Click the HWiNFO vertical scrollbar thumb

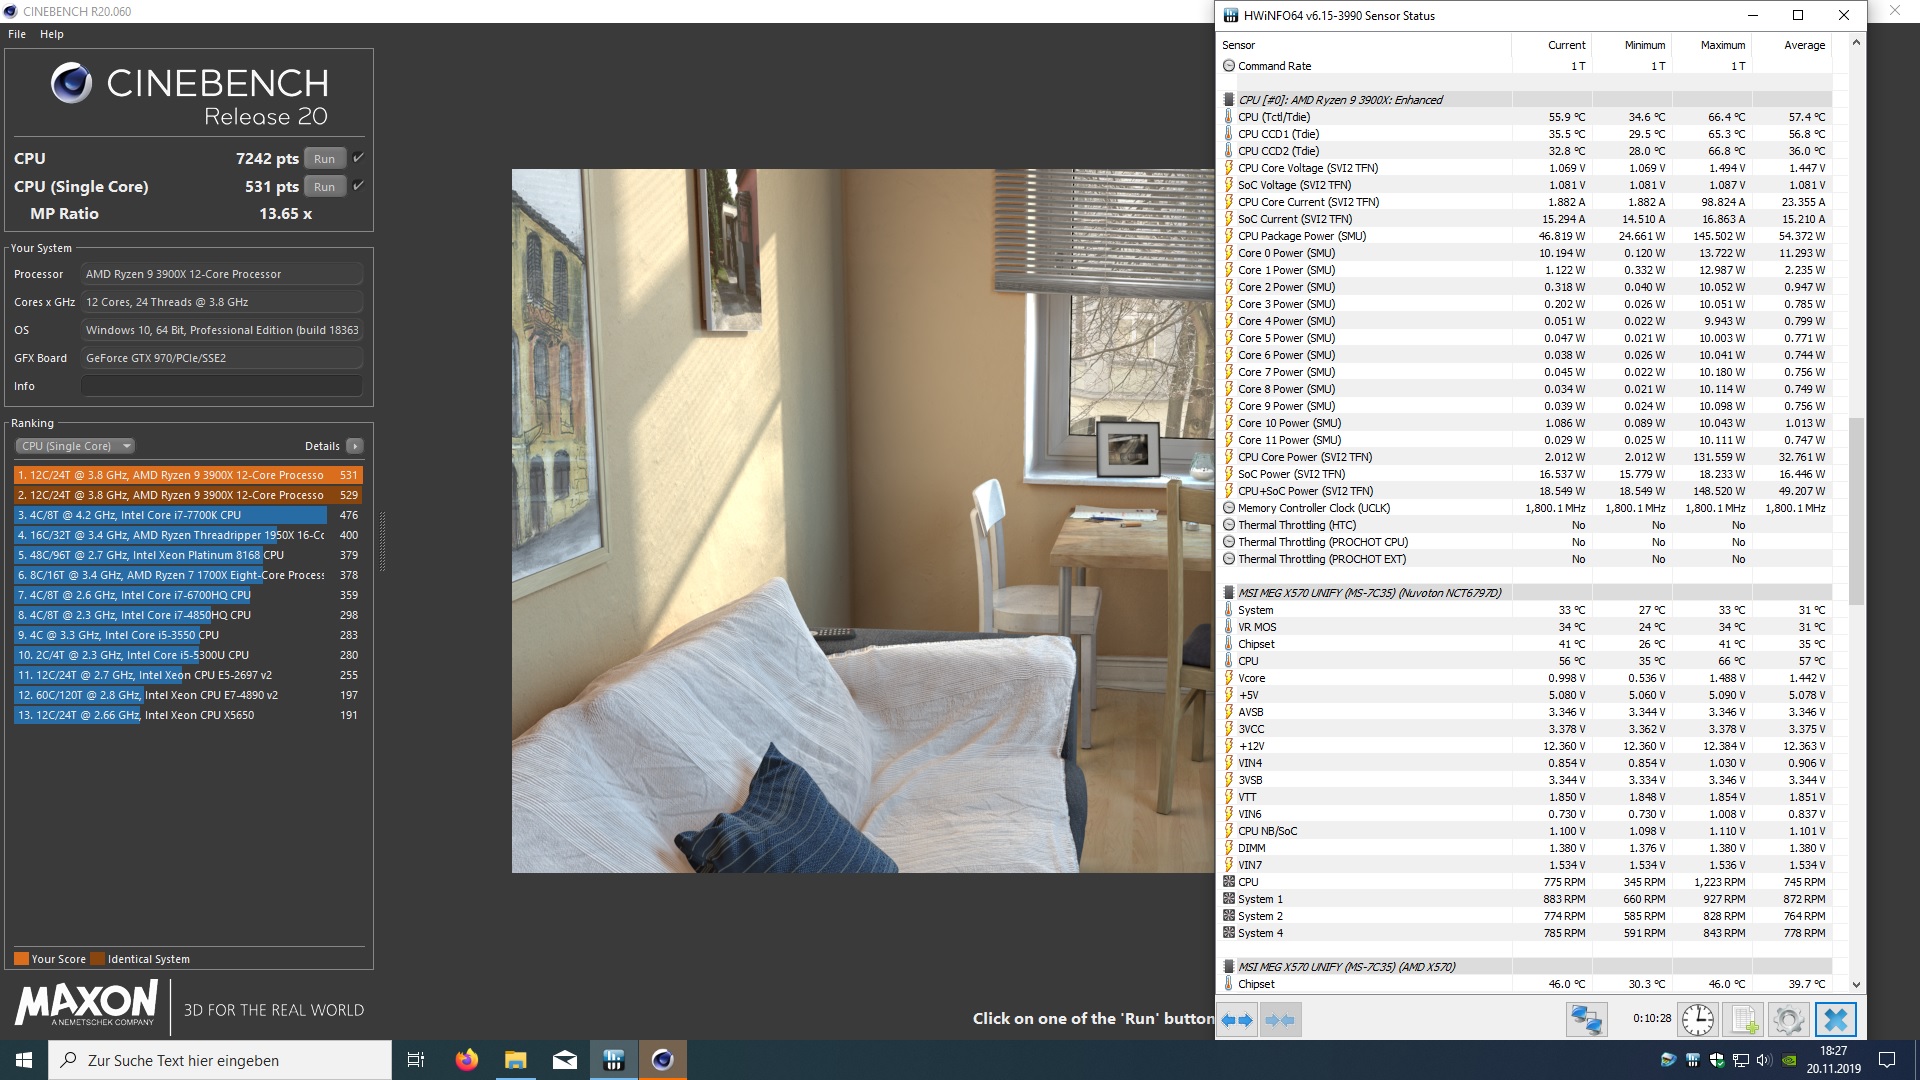click(1856, 510)
